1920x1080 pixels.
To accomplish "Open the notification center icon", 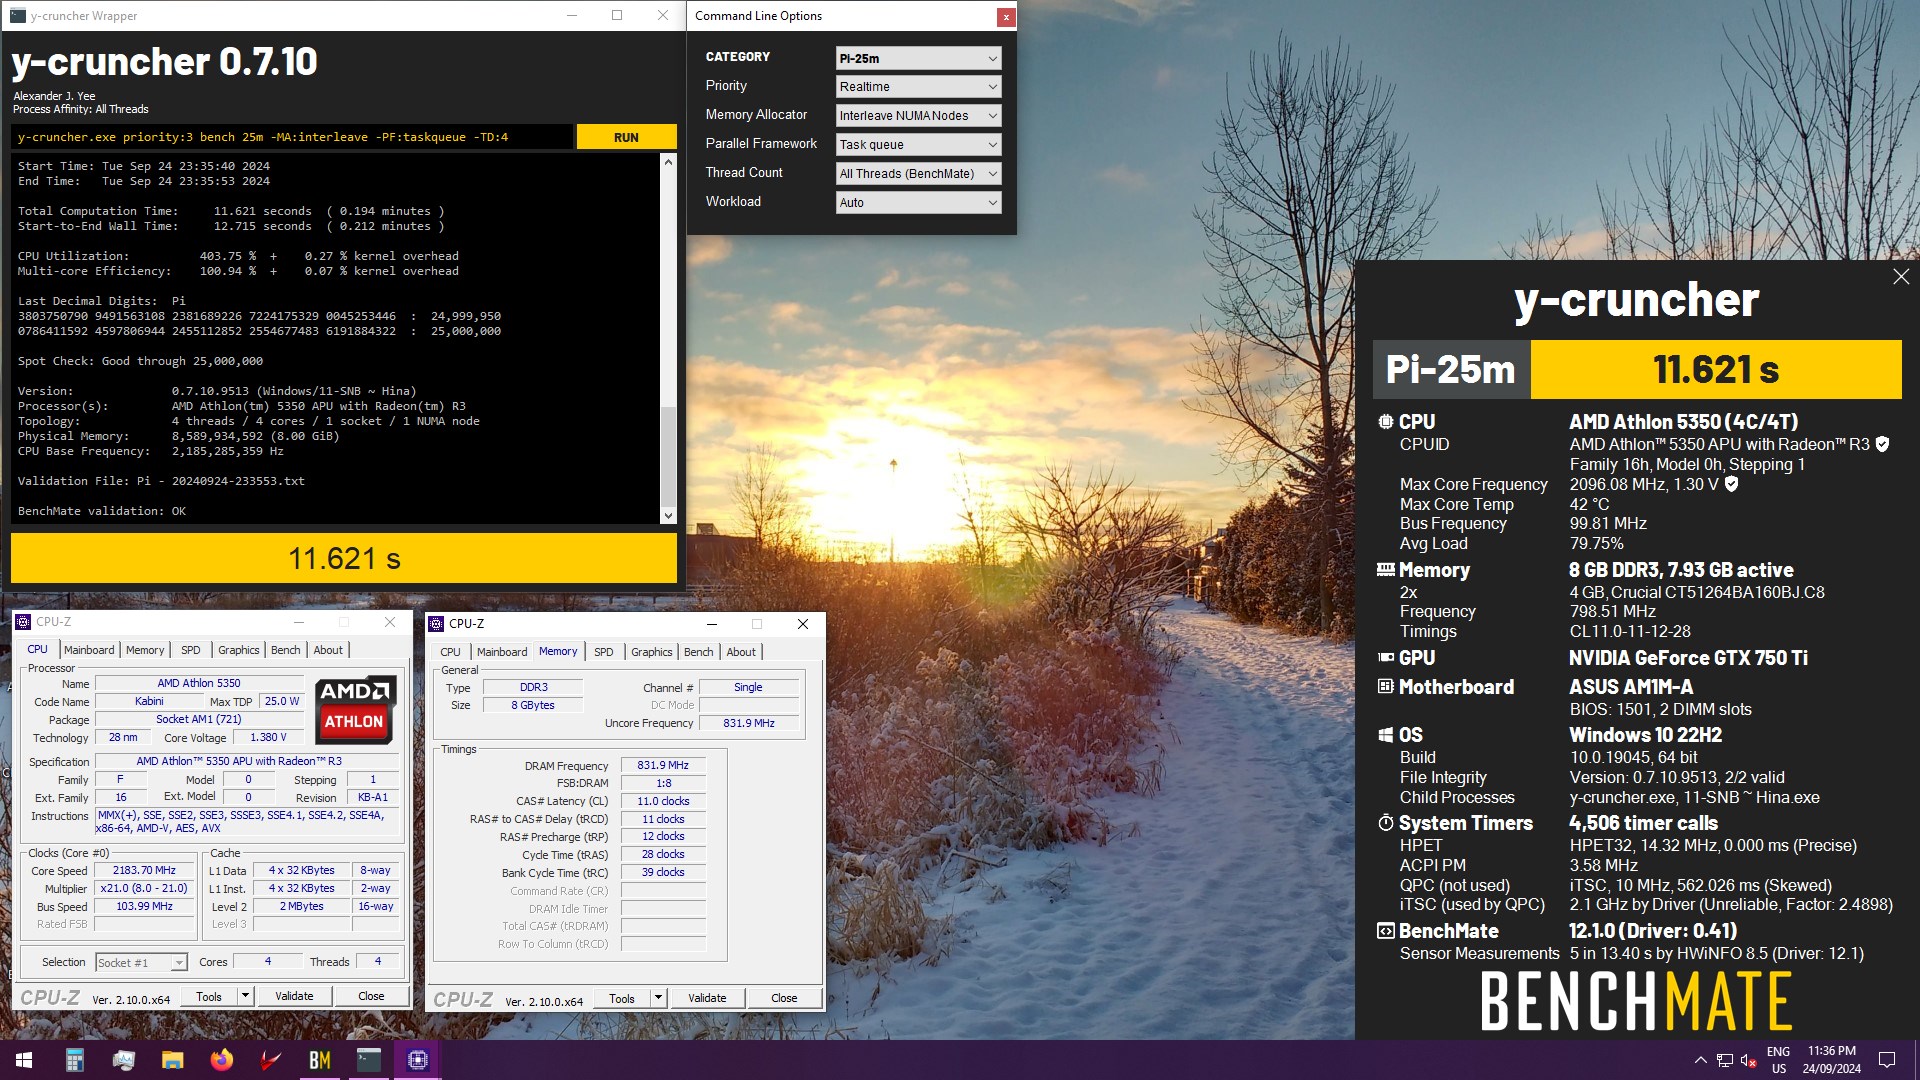I will click(x=1887, y=1060).
